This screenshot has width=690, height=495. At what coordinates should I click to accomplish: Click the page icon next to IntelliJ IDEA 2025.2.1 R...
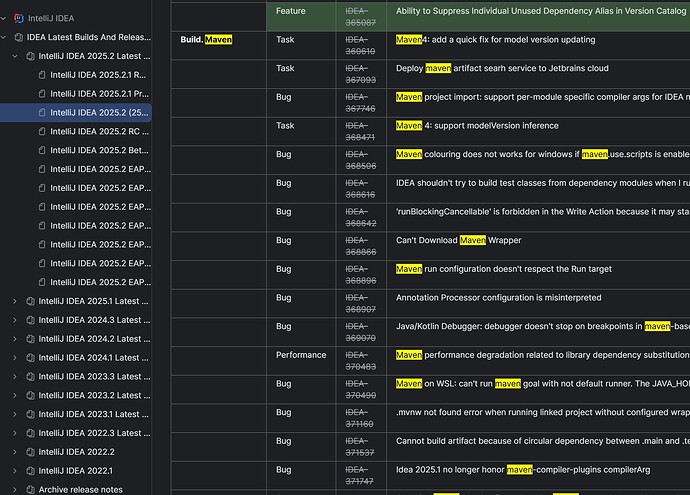coord(42,75)
